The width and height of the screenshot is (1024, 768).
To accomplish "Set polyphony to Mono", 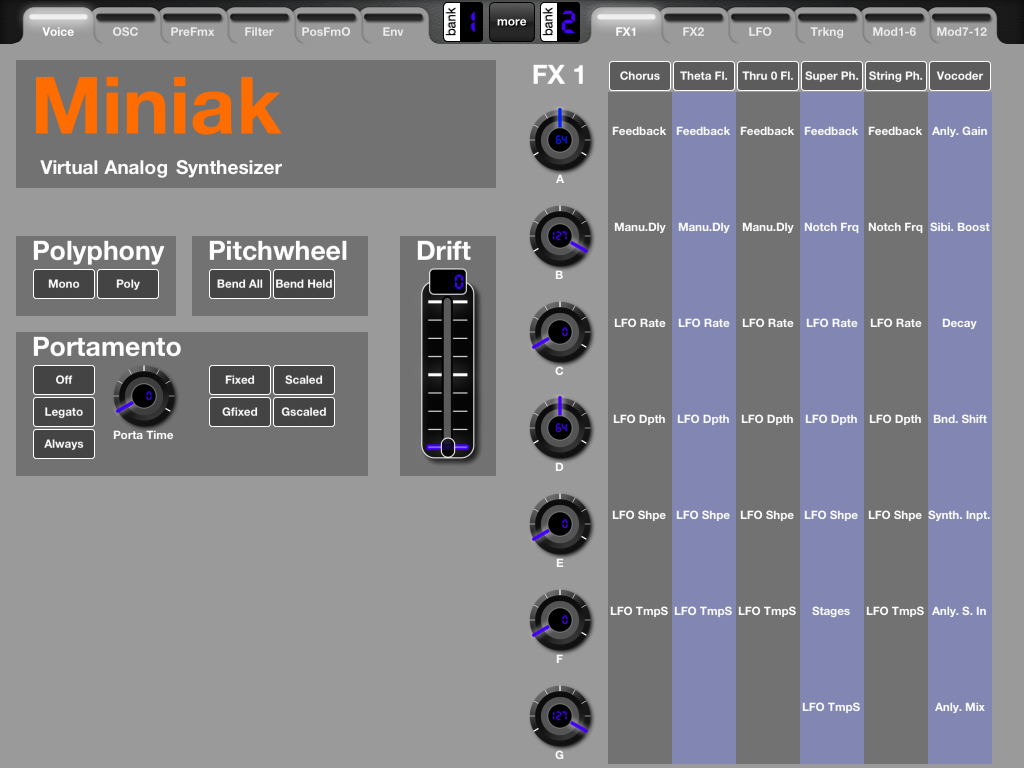I will click(x=64, y=284).
